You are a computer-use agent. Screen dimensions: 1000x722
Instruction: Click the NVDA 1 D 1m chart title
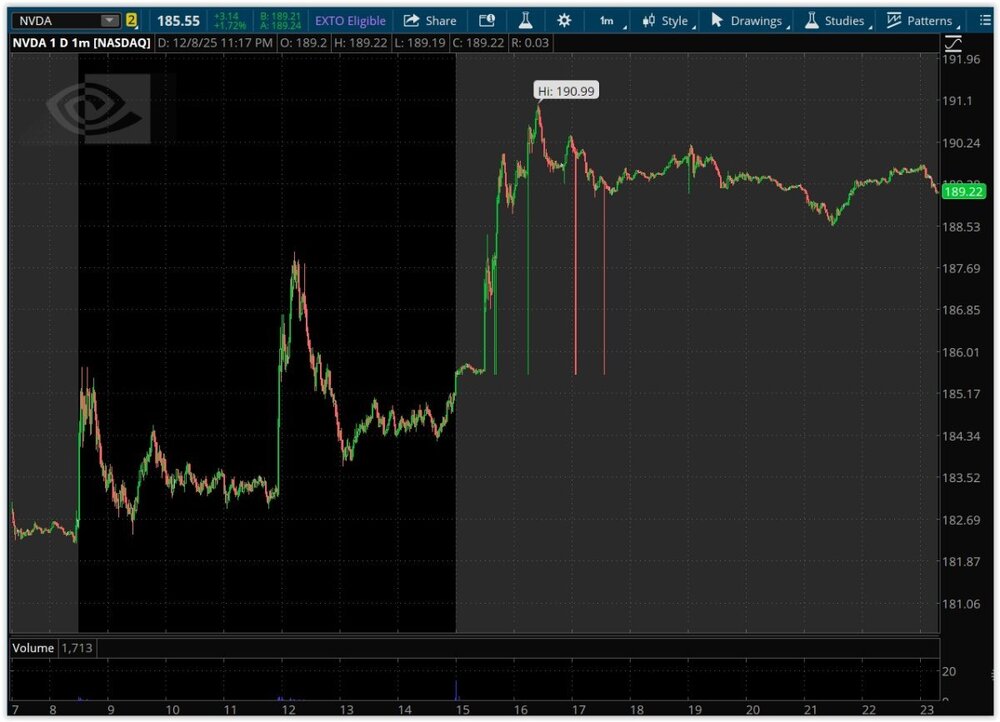click(x=80, y=43)
